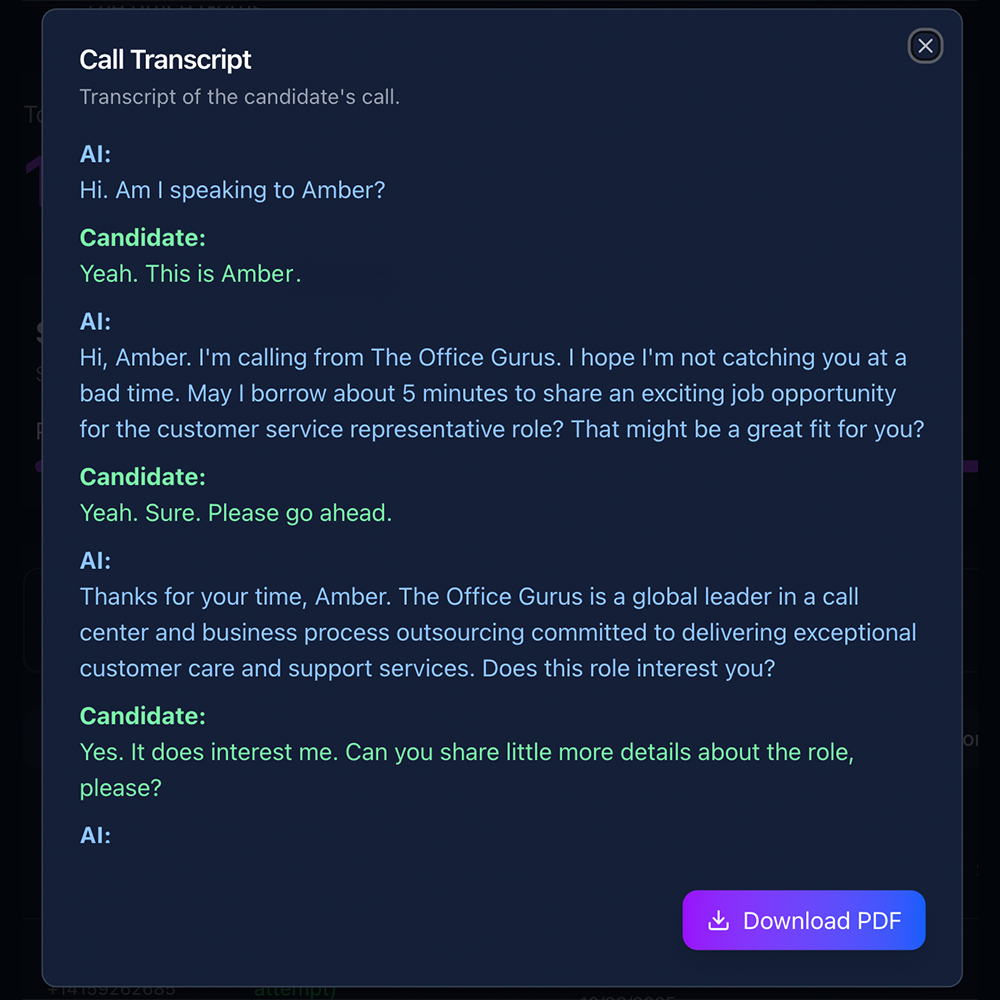Click the subtitle "Transcript of the candidate's call."
The image size is (1000, 1000).
pos(240,97)
